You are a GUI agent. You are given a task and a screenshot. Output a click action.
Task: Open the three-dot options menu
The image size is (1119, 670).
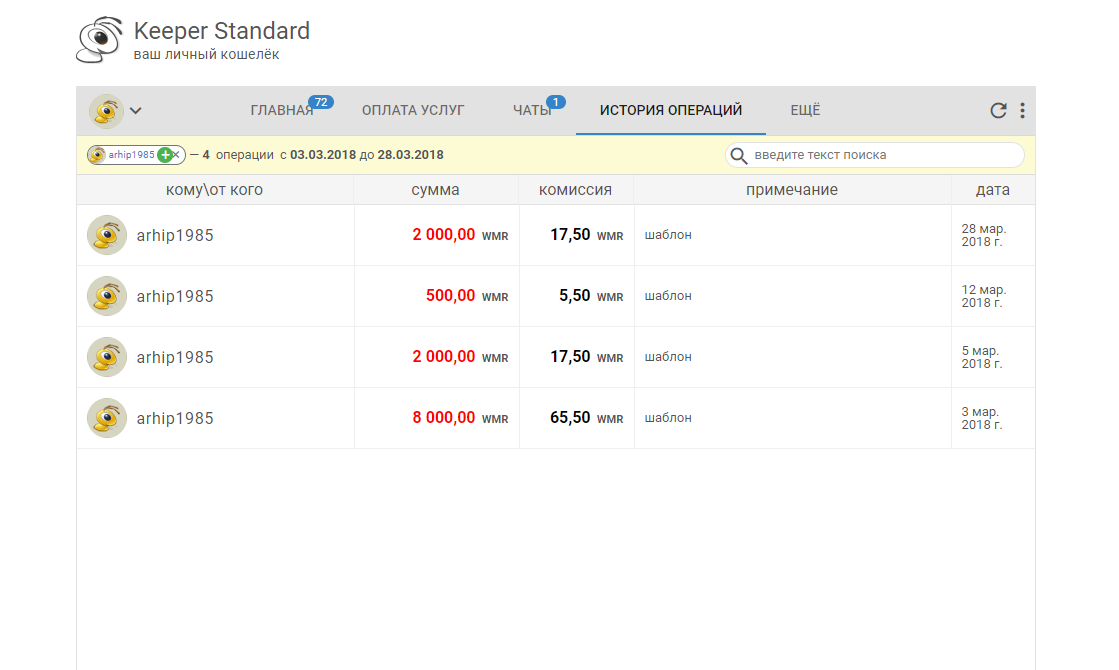point(1023,111)
